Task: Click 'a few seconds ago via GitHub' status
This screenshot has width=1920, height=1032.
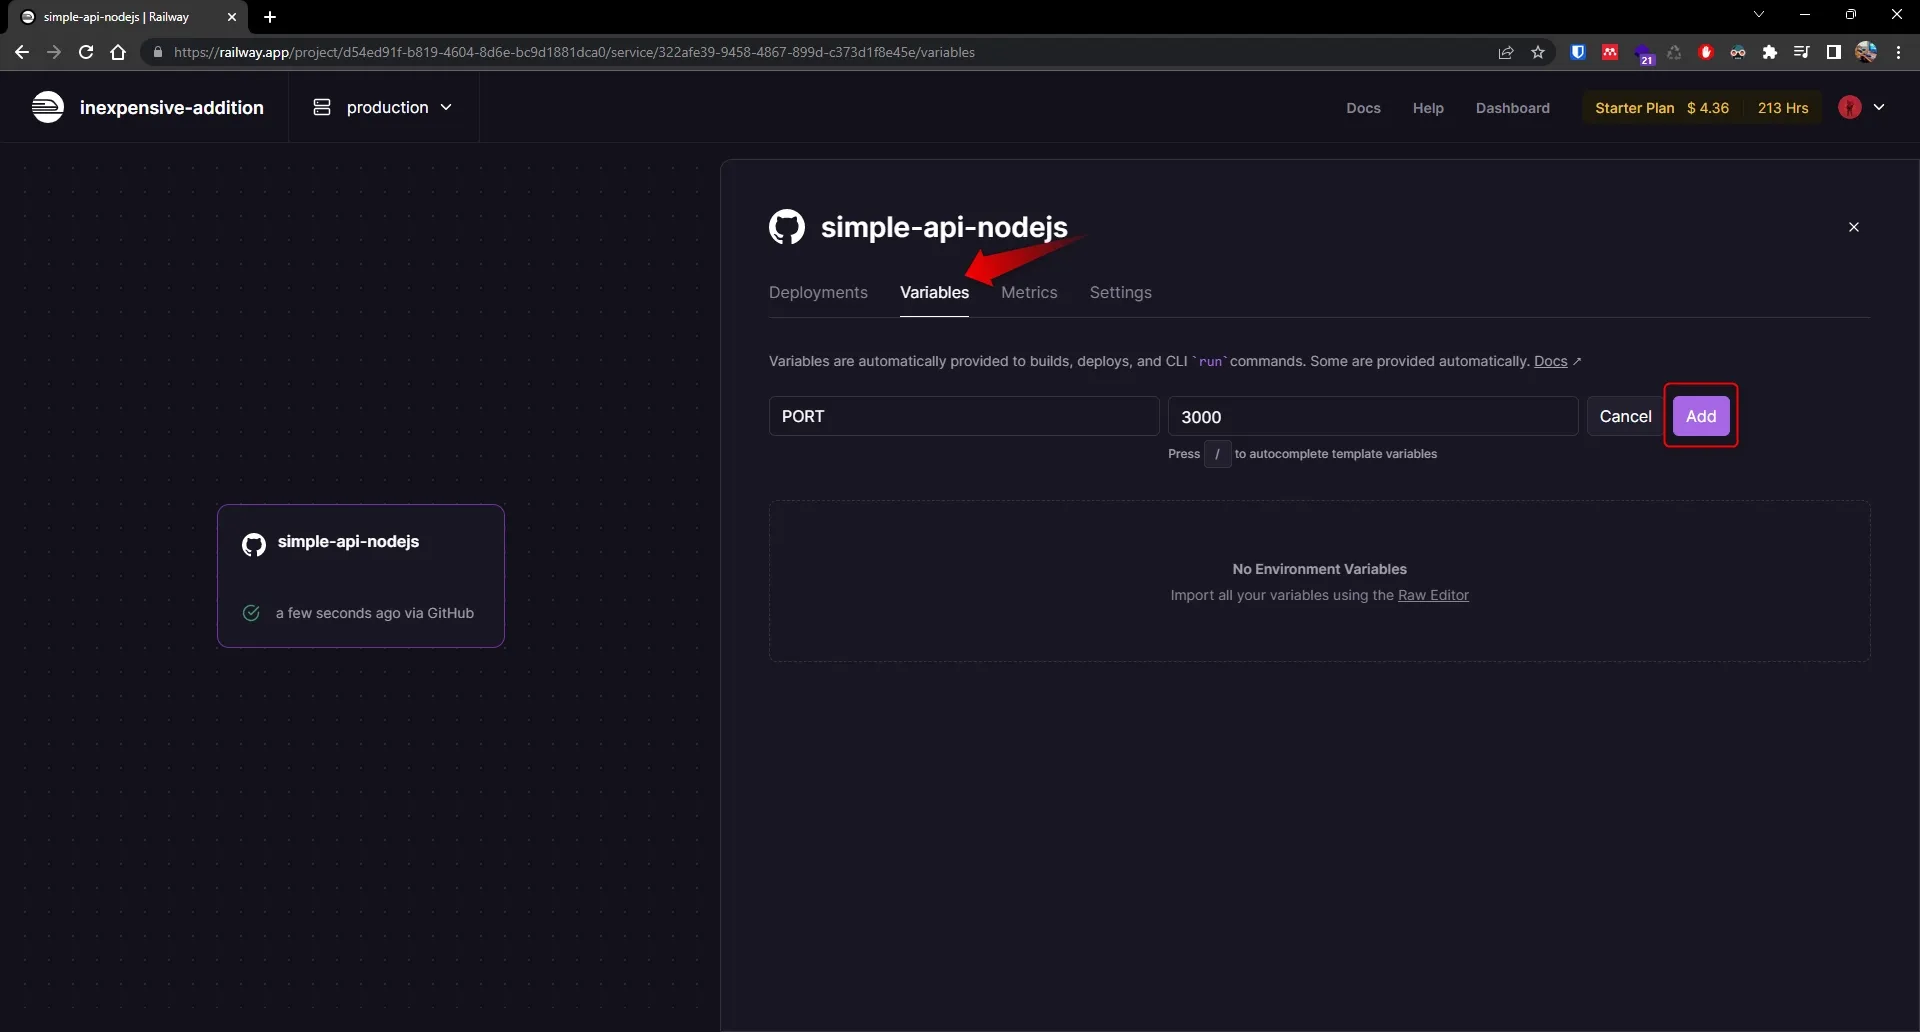Action: [x=375, y=613]
